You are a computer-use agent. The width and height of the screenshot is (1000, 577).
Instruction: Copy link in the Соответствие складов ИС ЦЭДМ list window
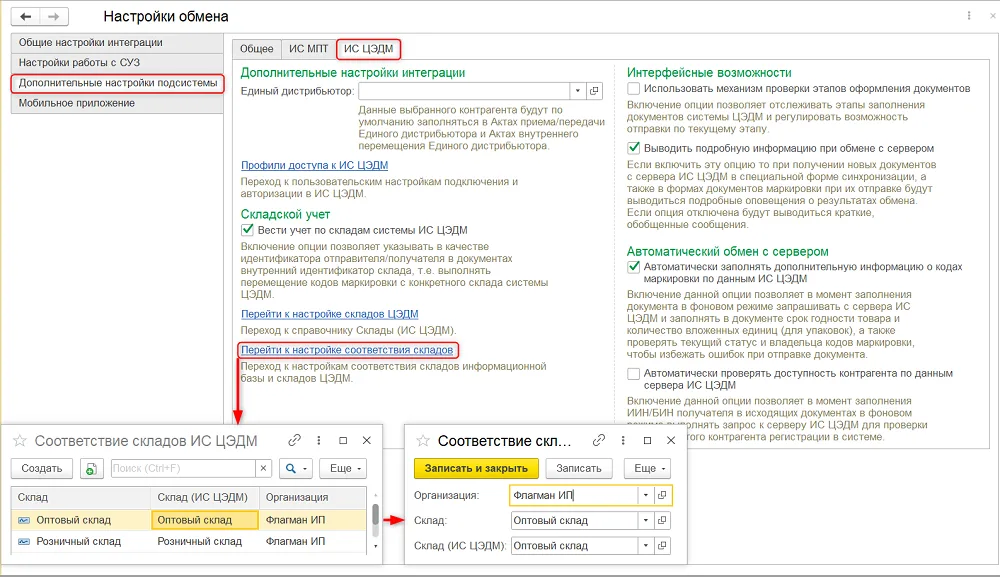coord(294,440)
